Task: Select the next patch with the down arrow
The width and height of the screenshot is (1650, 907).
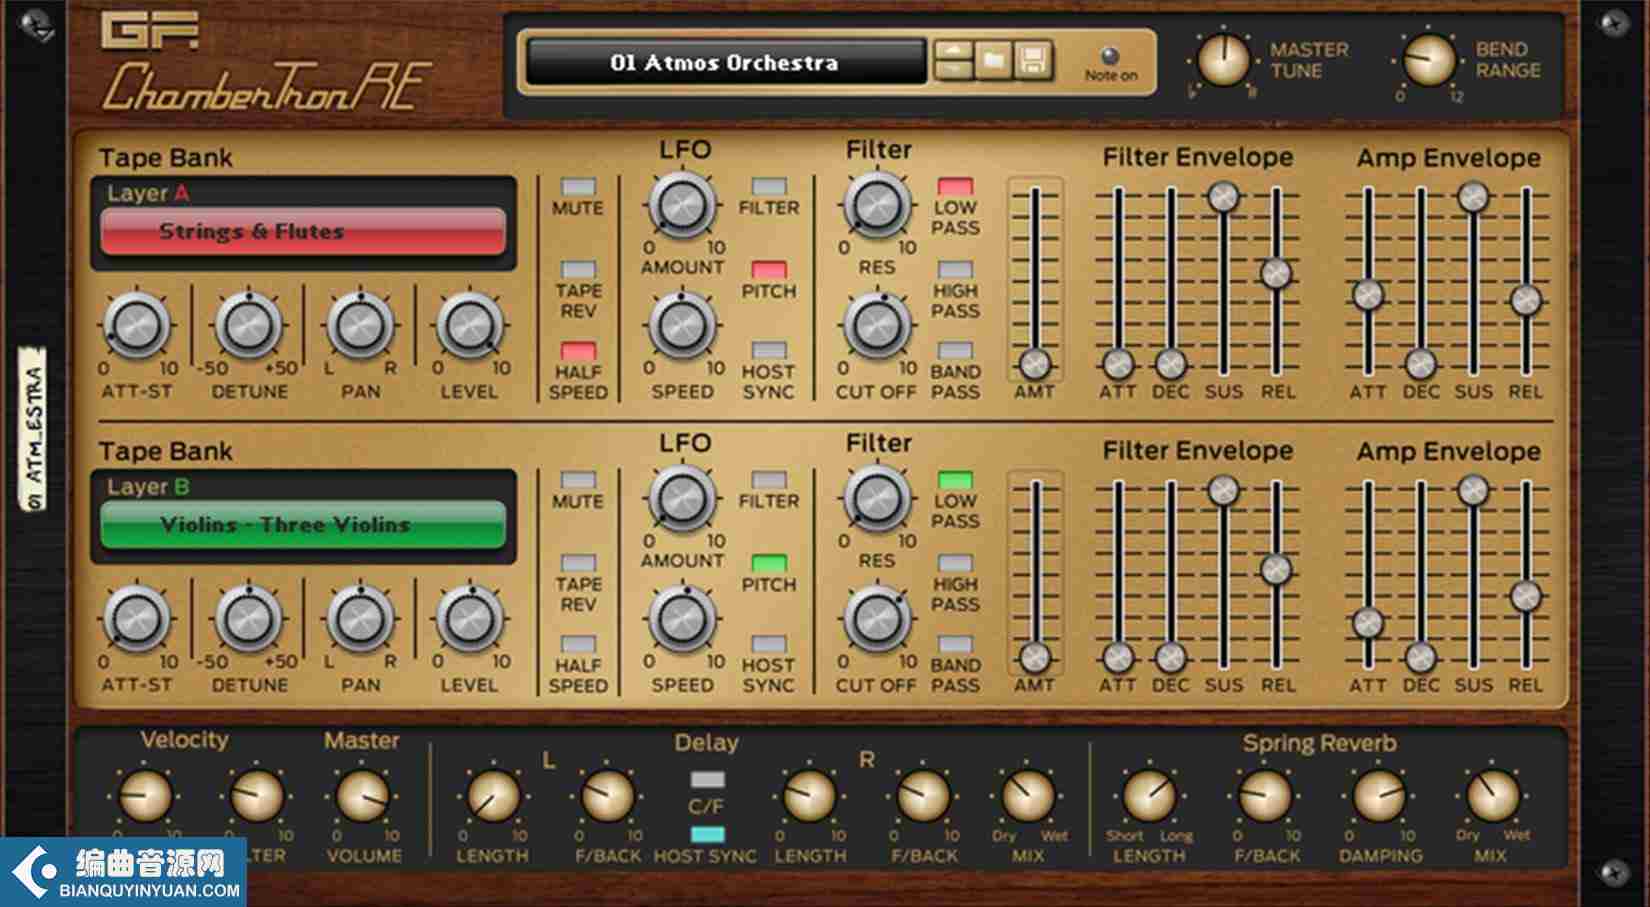Action: [953, 70]
